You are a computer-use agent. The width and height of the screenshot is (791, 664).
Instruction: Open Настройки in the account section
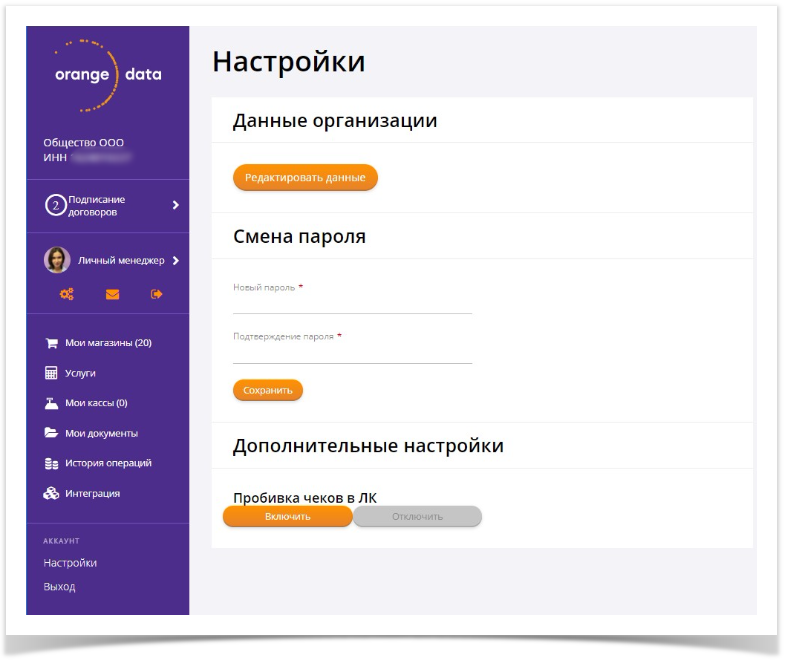click(x=70, y=563)
